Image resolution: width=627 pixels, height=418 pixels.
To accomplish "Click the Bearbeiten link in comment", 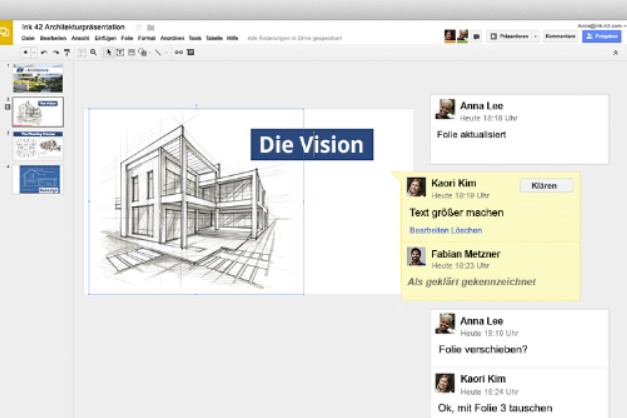I will pyautogui.click(x=429, y=230).
